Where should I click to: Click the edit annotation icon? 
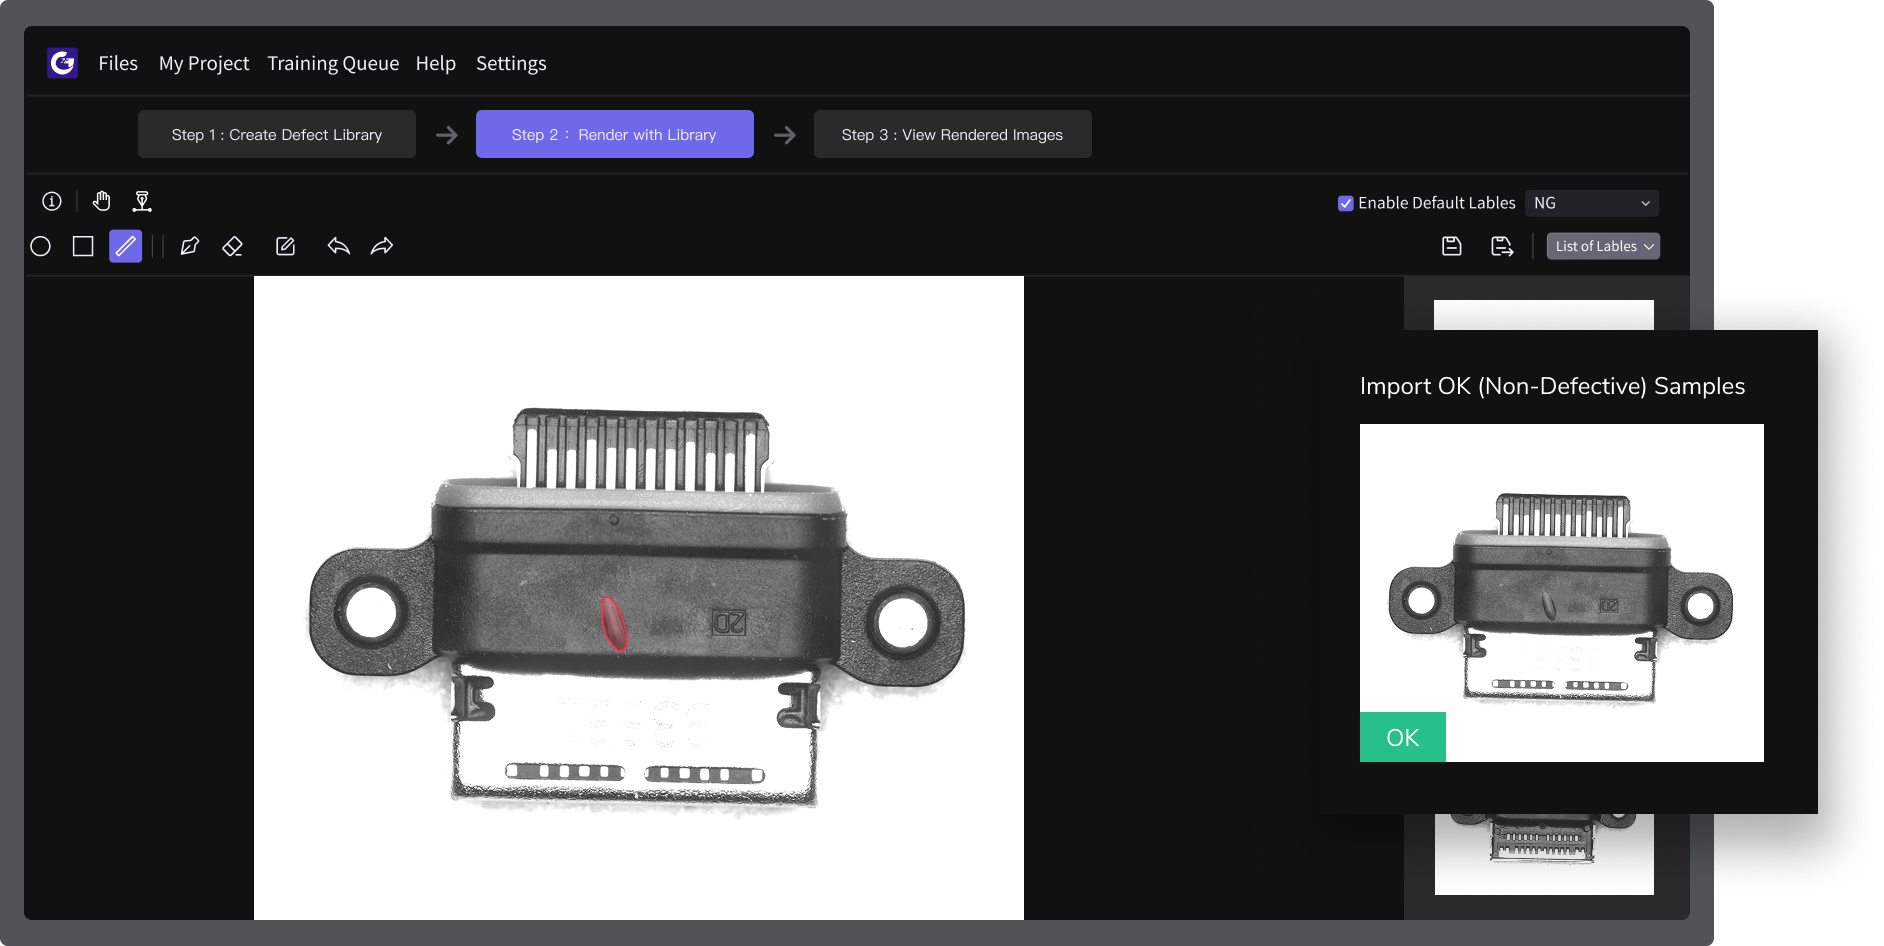click(285, 246)
